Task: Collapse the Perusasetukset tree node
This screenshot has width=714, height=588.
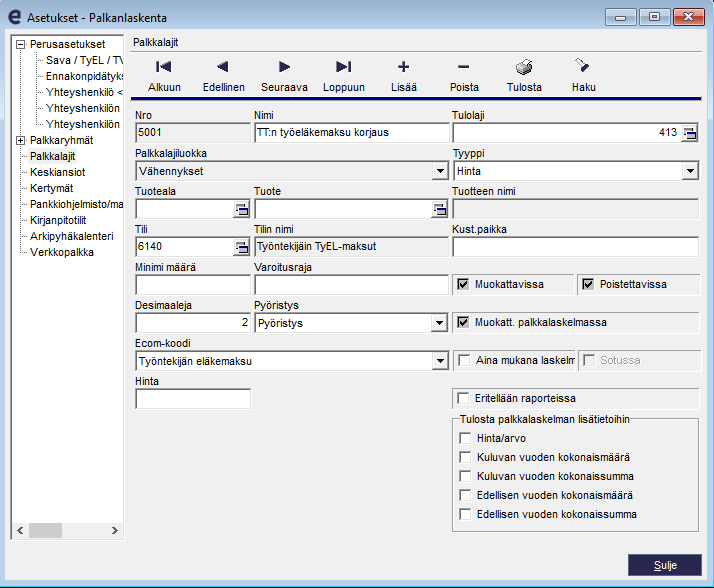Action: (x=20, y=45)
